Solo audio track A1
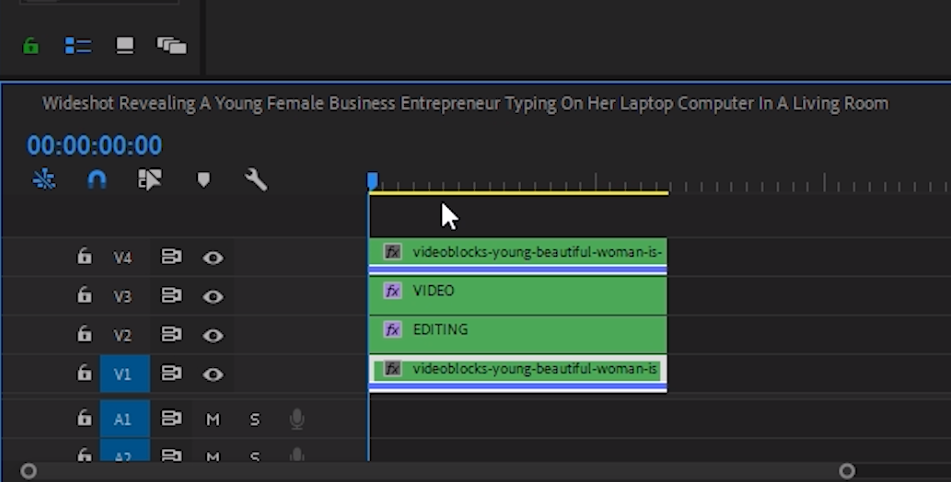 coord(255,419)
